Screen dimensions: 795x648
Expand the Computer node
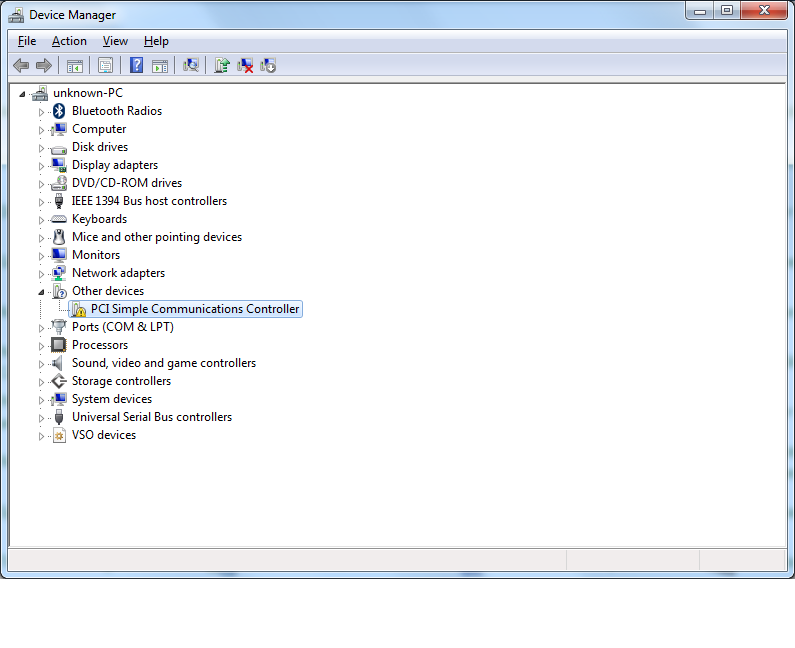[41, 130]
